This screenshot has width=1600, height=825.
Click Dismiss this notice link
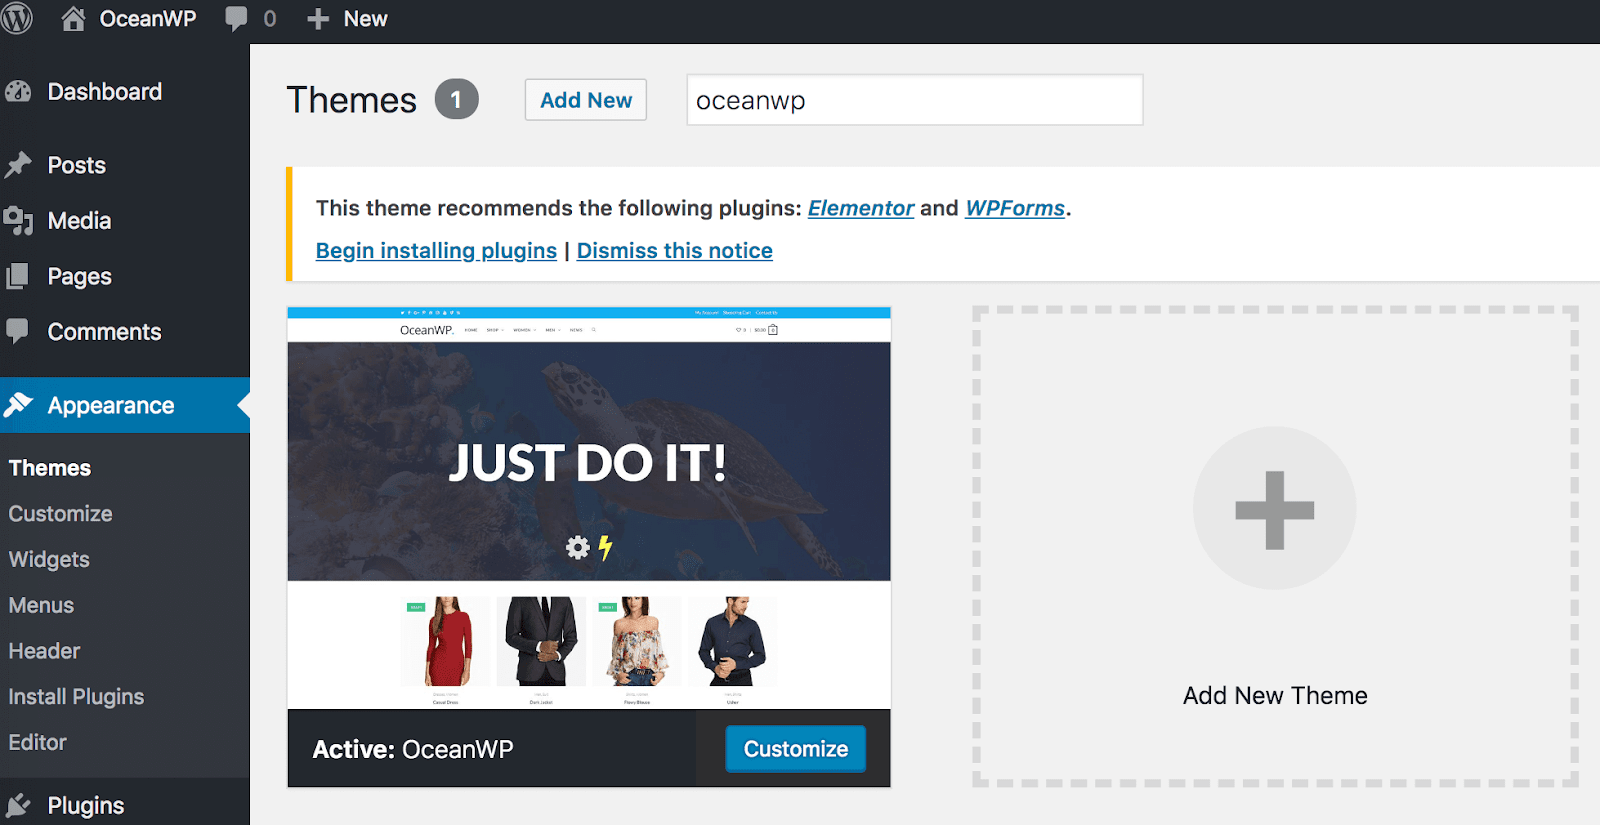675,251
